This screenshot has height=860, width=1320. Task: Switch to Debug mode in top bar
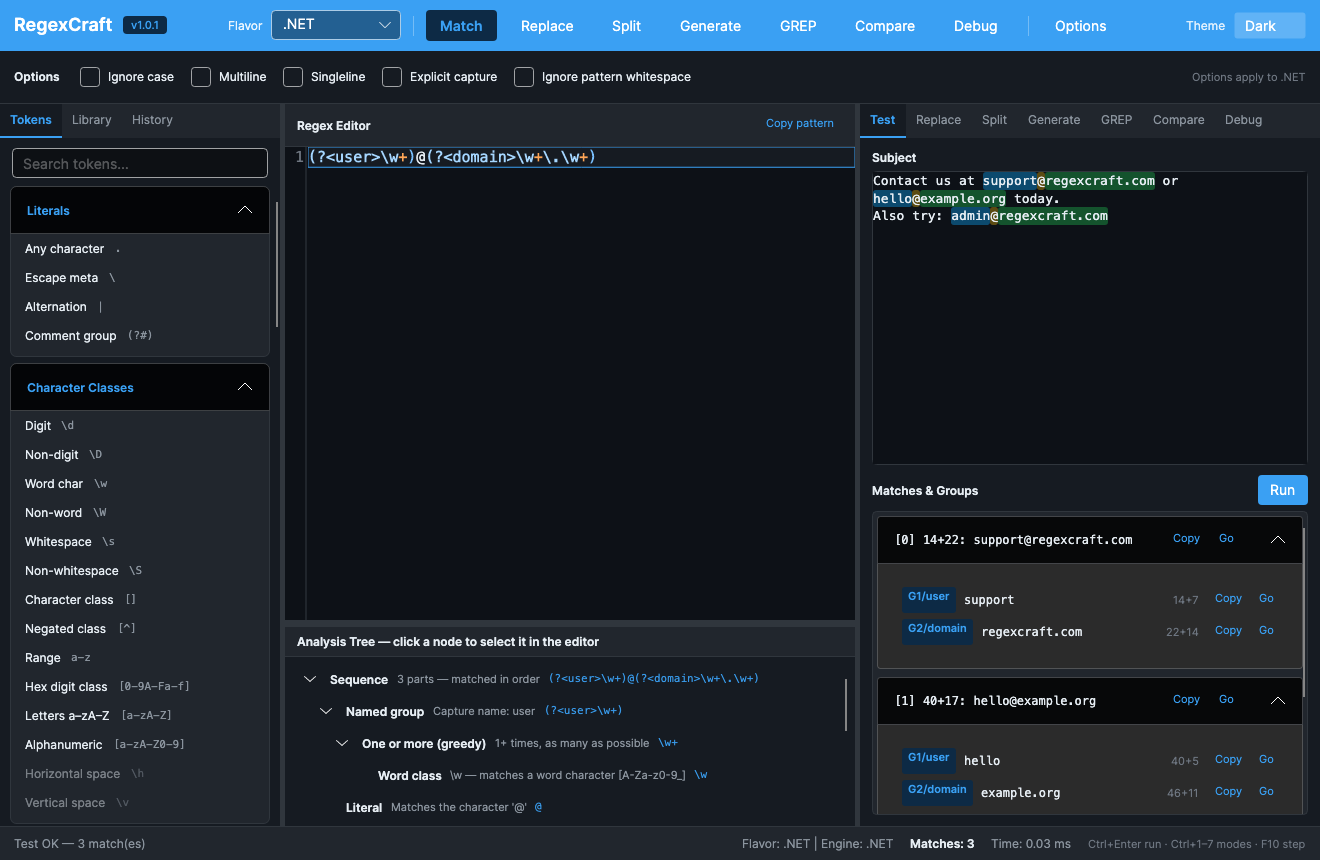point(975,26)
